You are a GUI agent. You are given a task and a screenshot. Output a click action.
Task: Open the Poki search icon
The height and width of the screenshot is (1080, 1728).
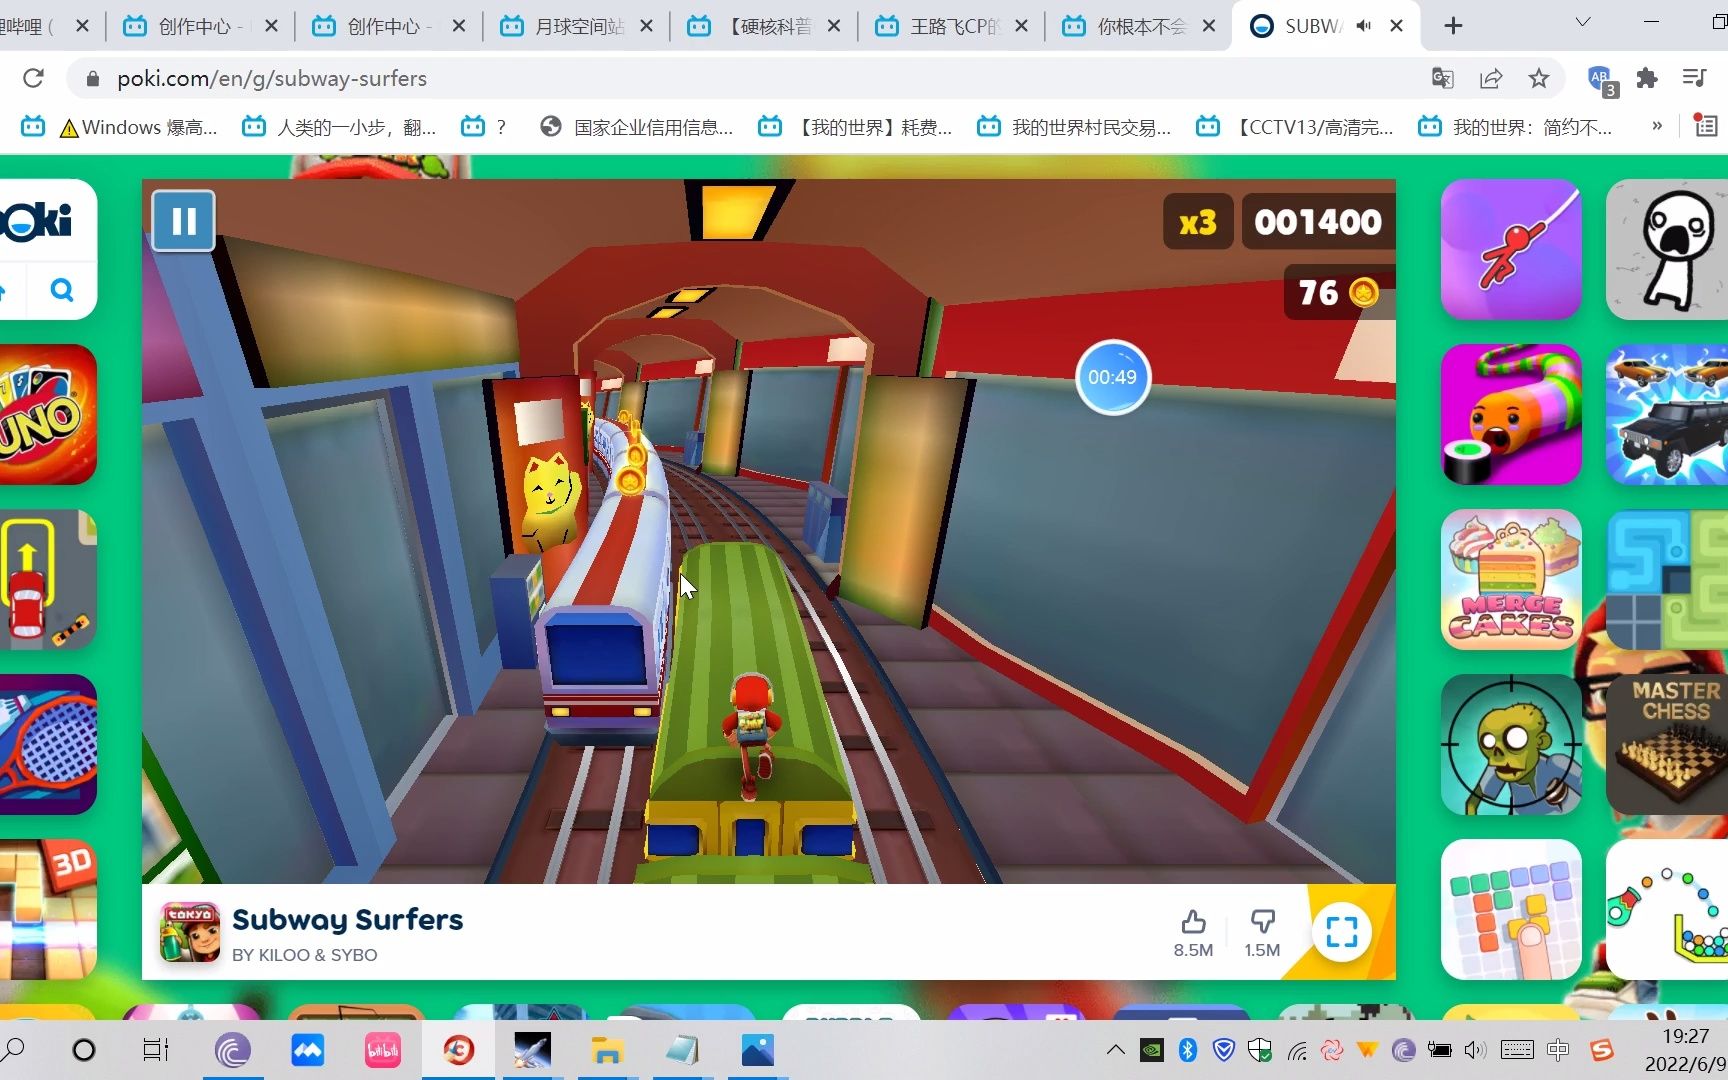(62, 291)
